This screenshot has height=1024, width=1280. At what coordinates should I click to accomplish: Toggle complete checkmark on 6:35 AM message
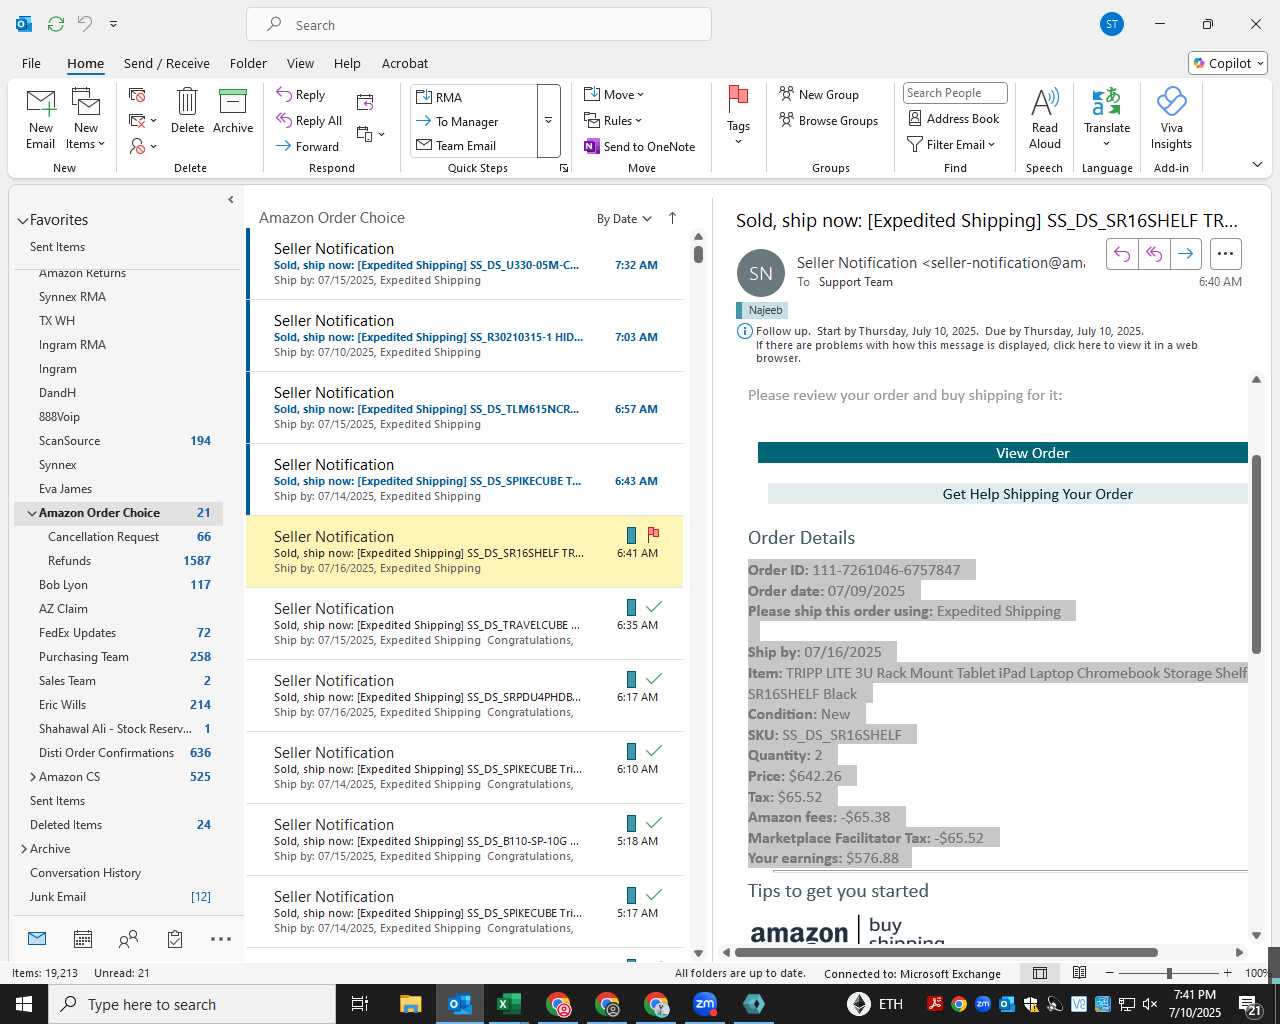(653, 606)
